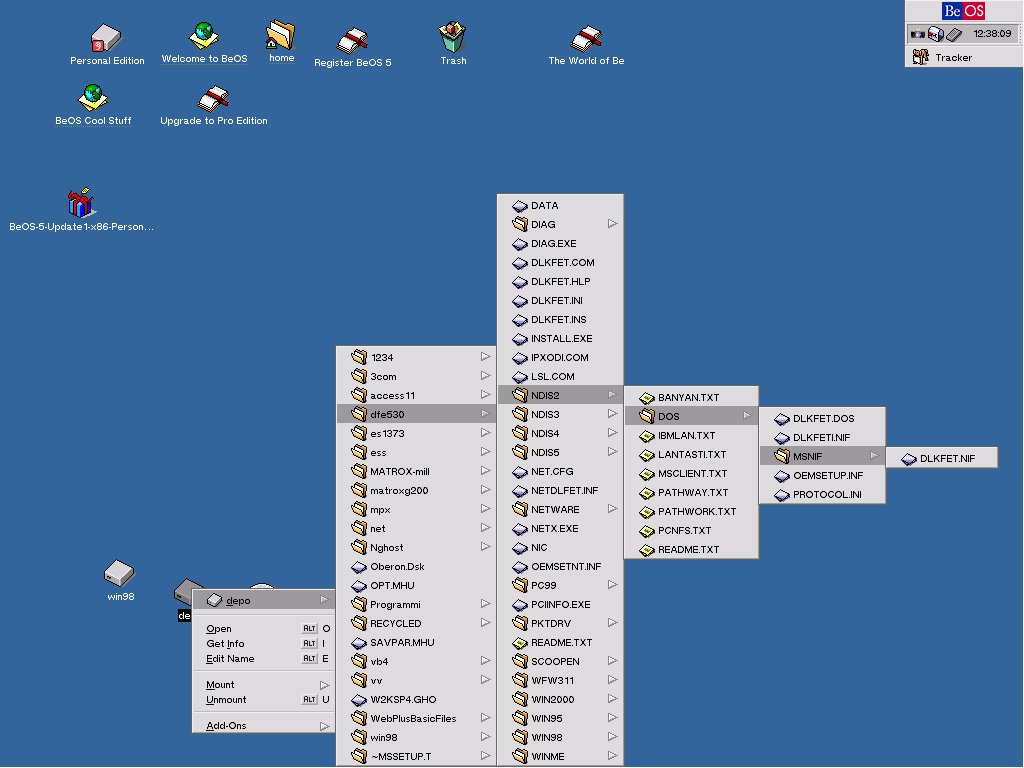1024x768 pixels.
Task: Open README.TXT in the NDIS2 submenu
Action: tap(688, 550)
